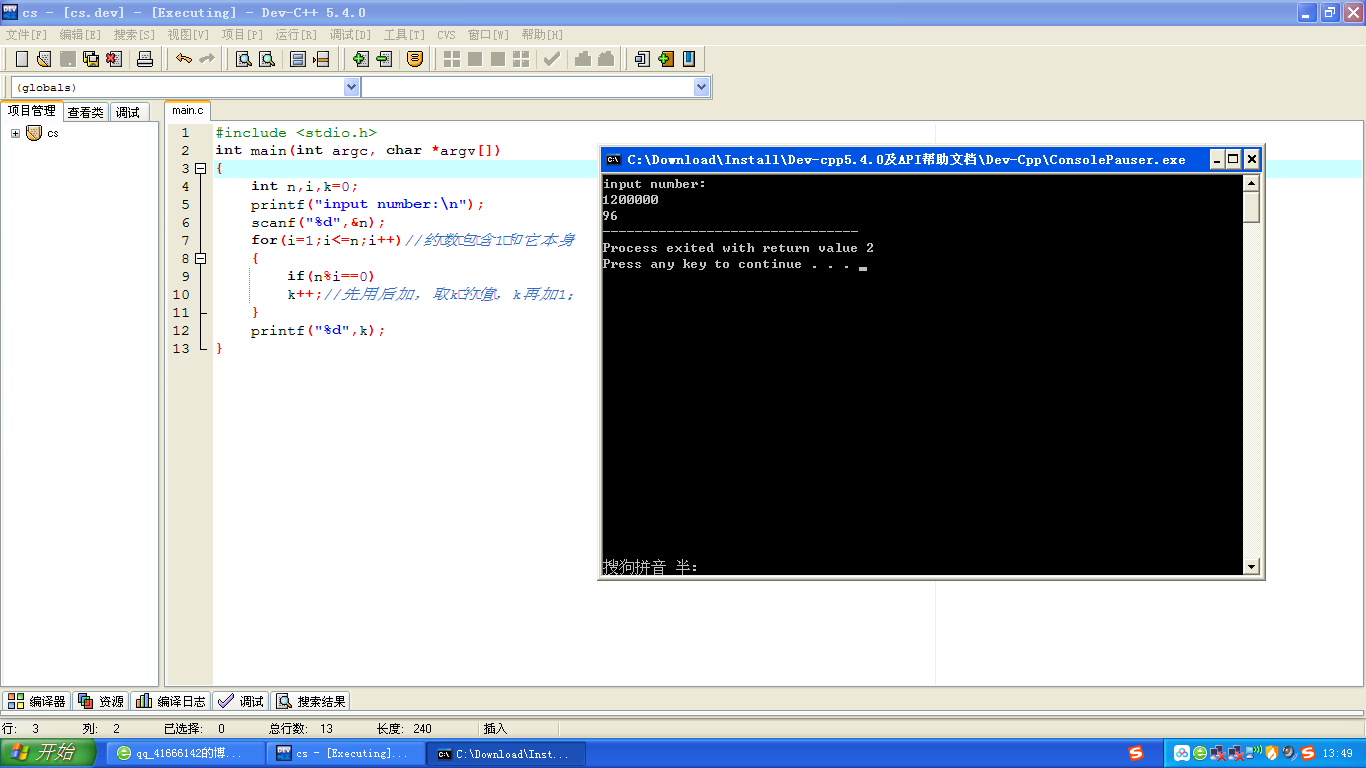Click the 总行数: 13 status bar entry

302,729
